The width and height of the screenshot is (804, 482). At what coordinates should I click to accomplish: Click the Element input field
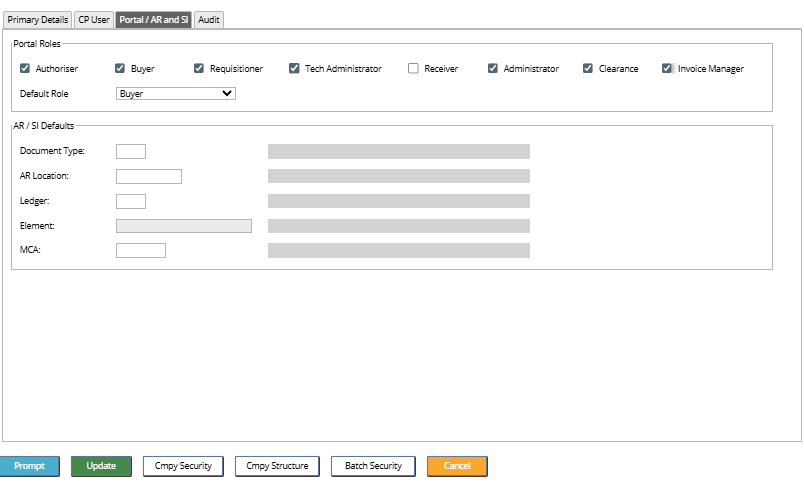click(184, 226)
